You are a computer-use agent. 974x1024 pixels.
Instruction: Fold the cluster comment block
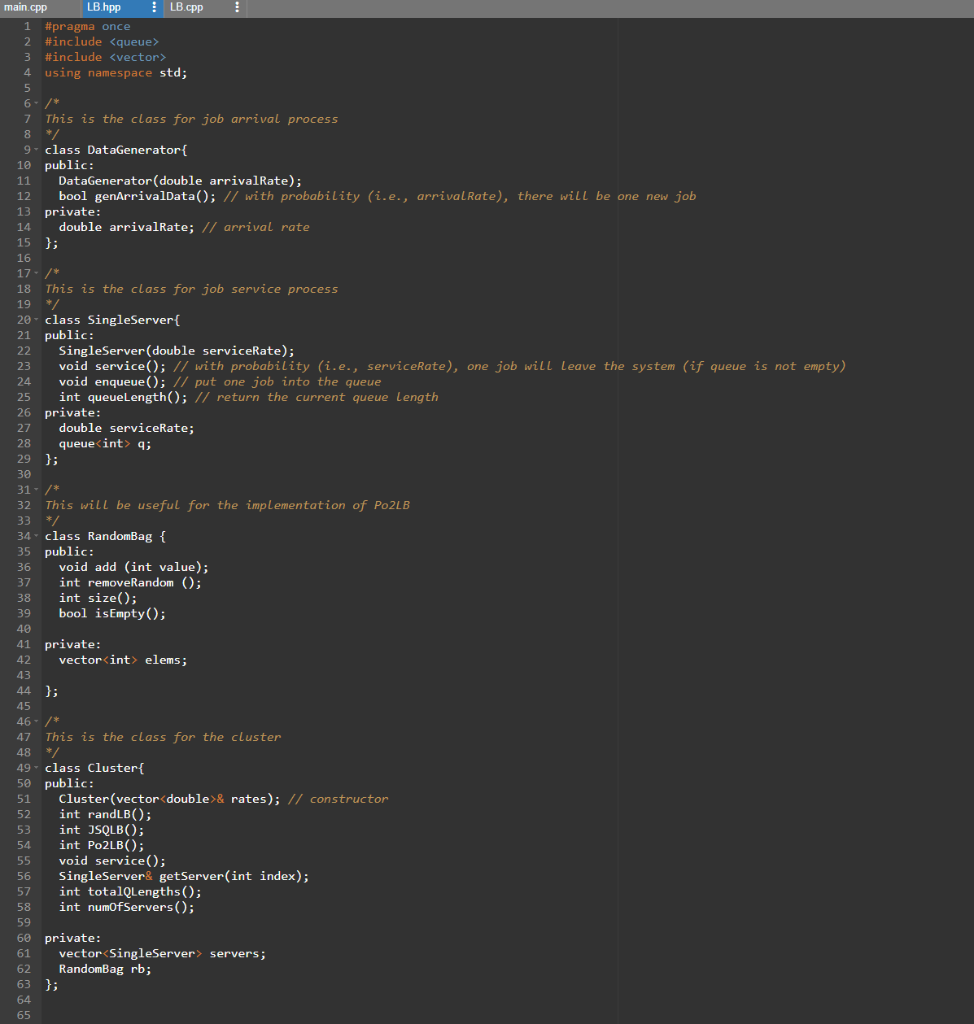tap(36, 721)
